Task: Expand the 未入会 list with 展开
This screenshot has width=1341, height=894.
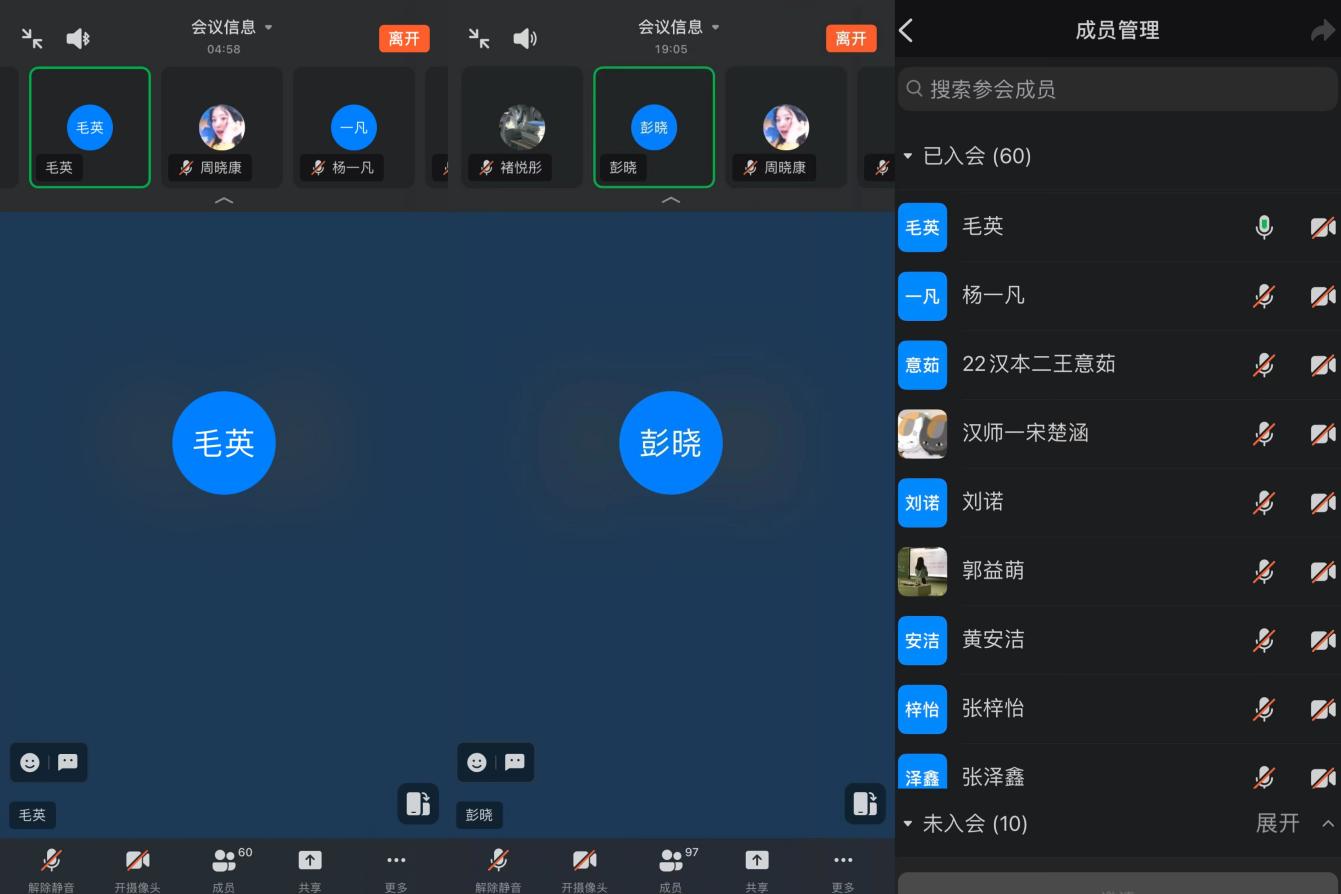Action: tap(1278, 823)
